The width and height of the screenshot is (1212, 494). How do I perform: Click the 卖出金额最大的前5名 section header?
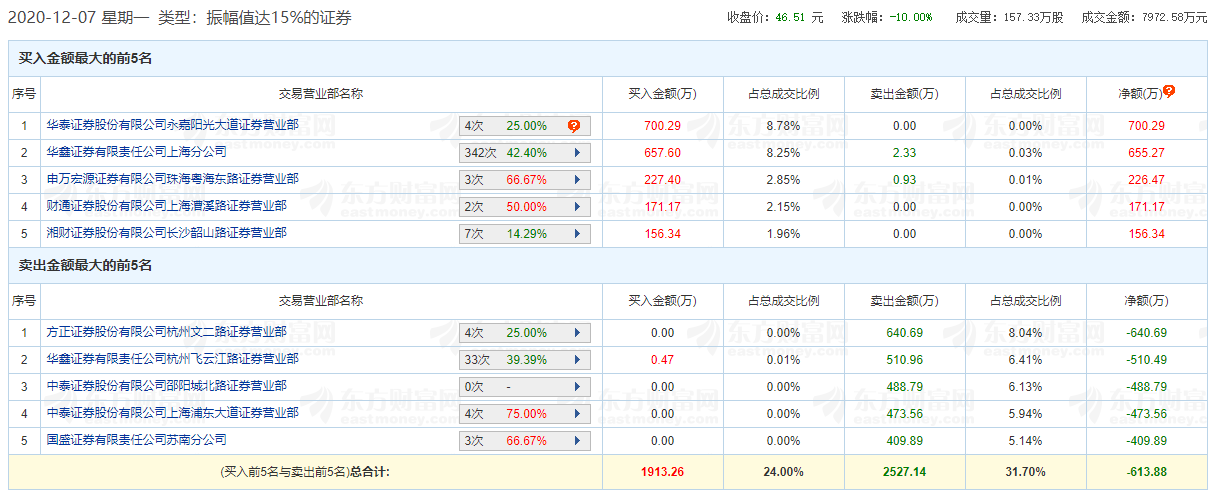tap(85, 266)
